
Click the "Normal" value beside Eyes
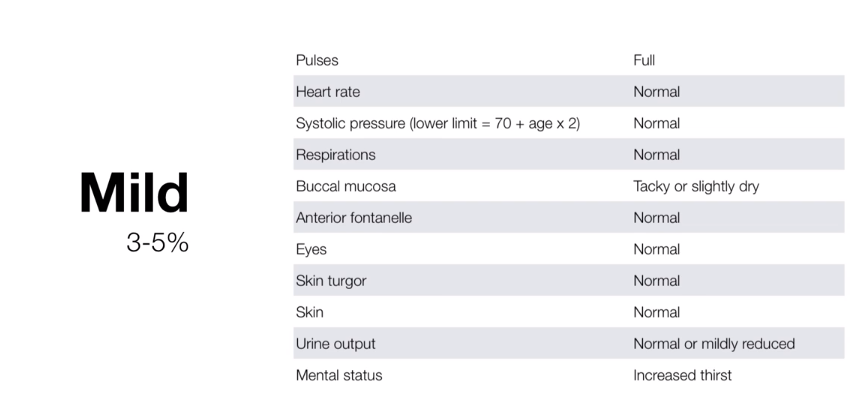click(656, 249)
